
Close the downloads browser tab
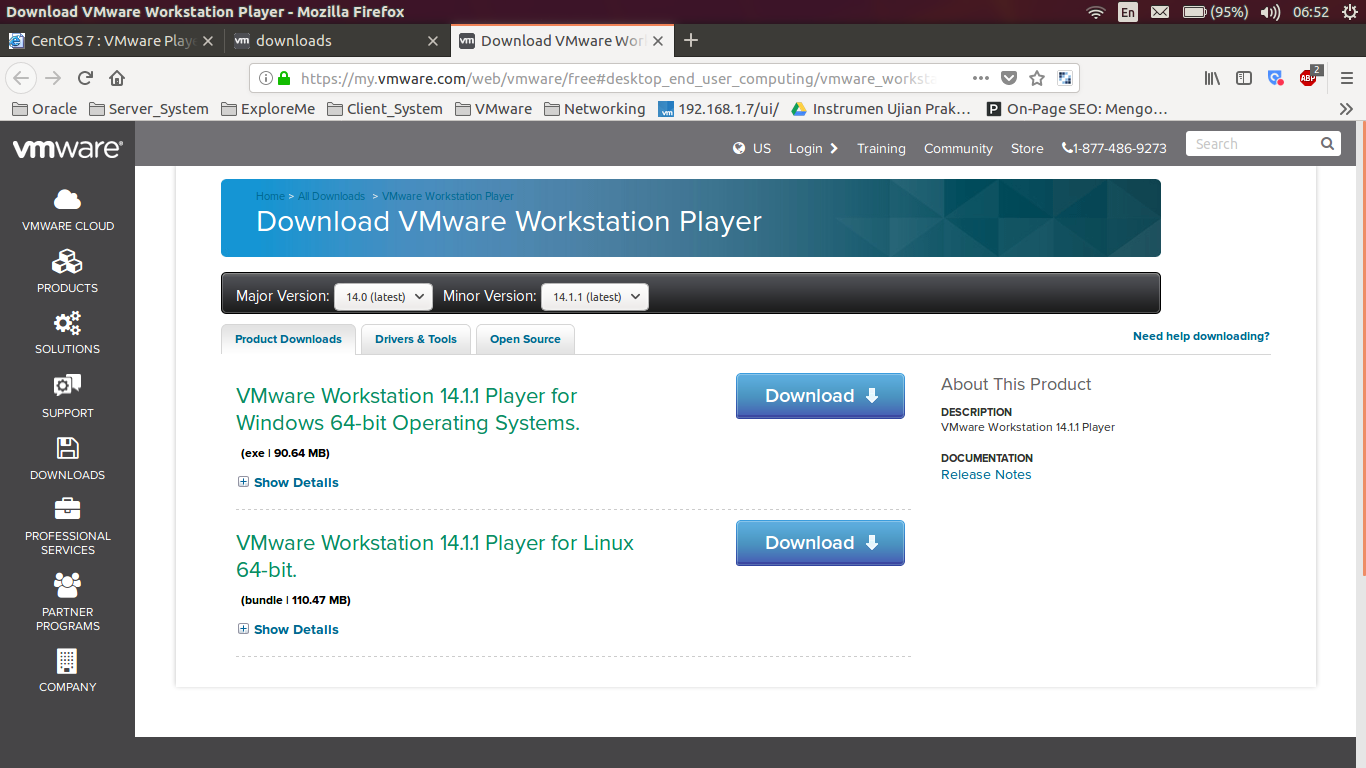coord(433,41)
